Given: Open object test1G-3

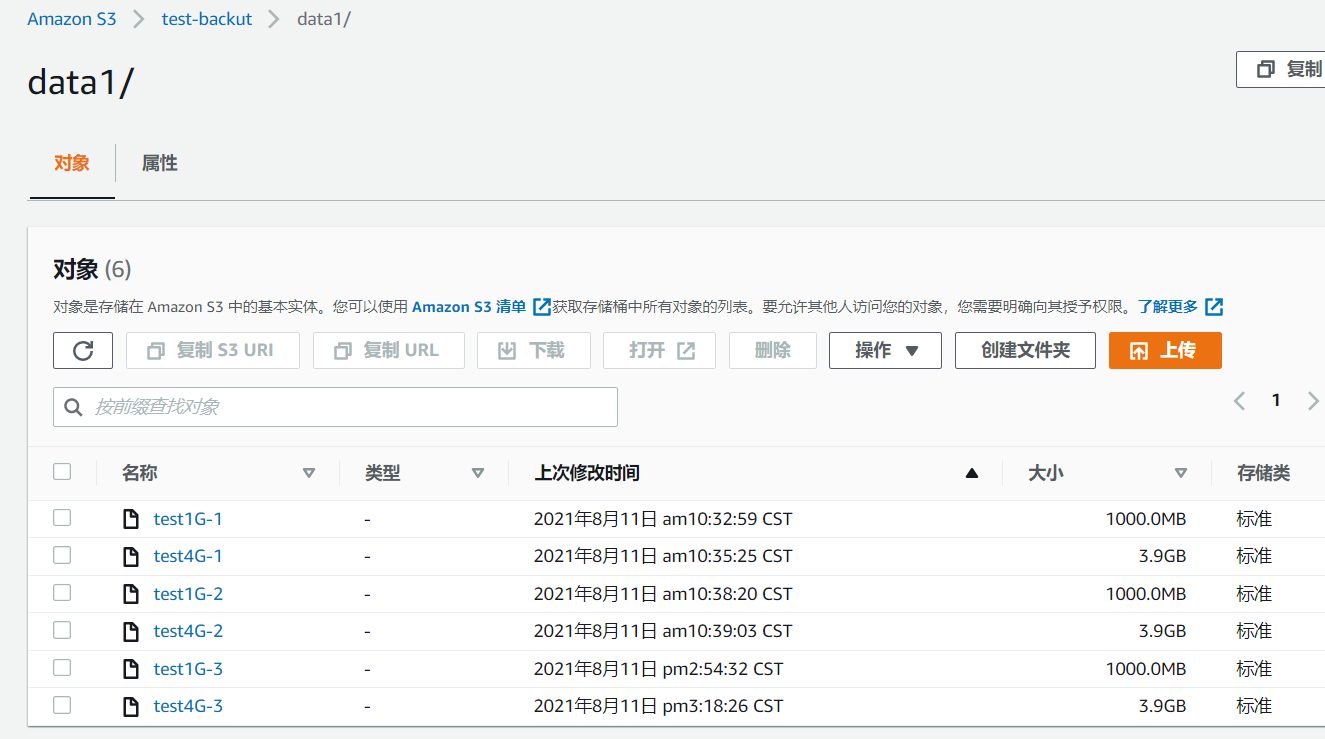Looking at the screenshot, I should pyautogui.click(x=188, y=669).
